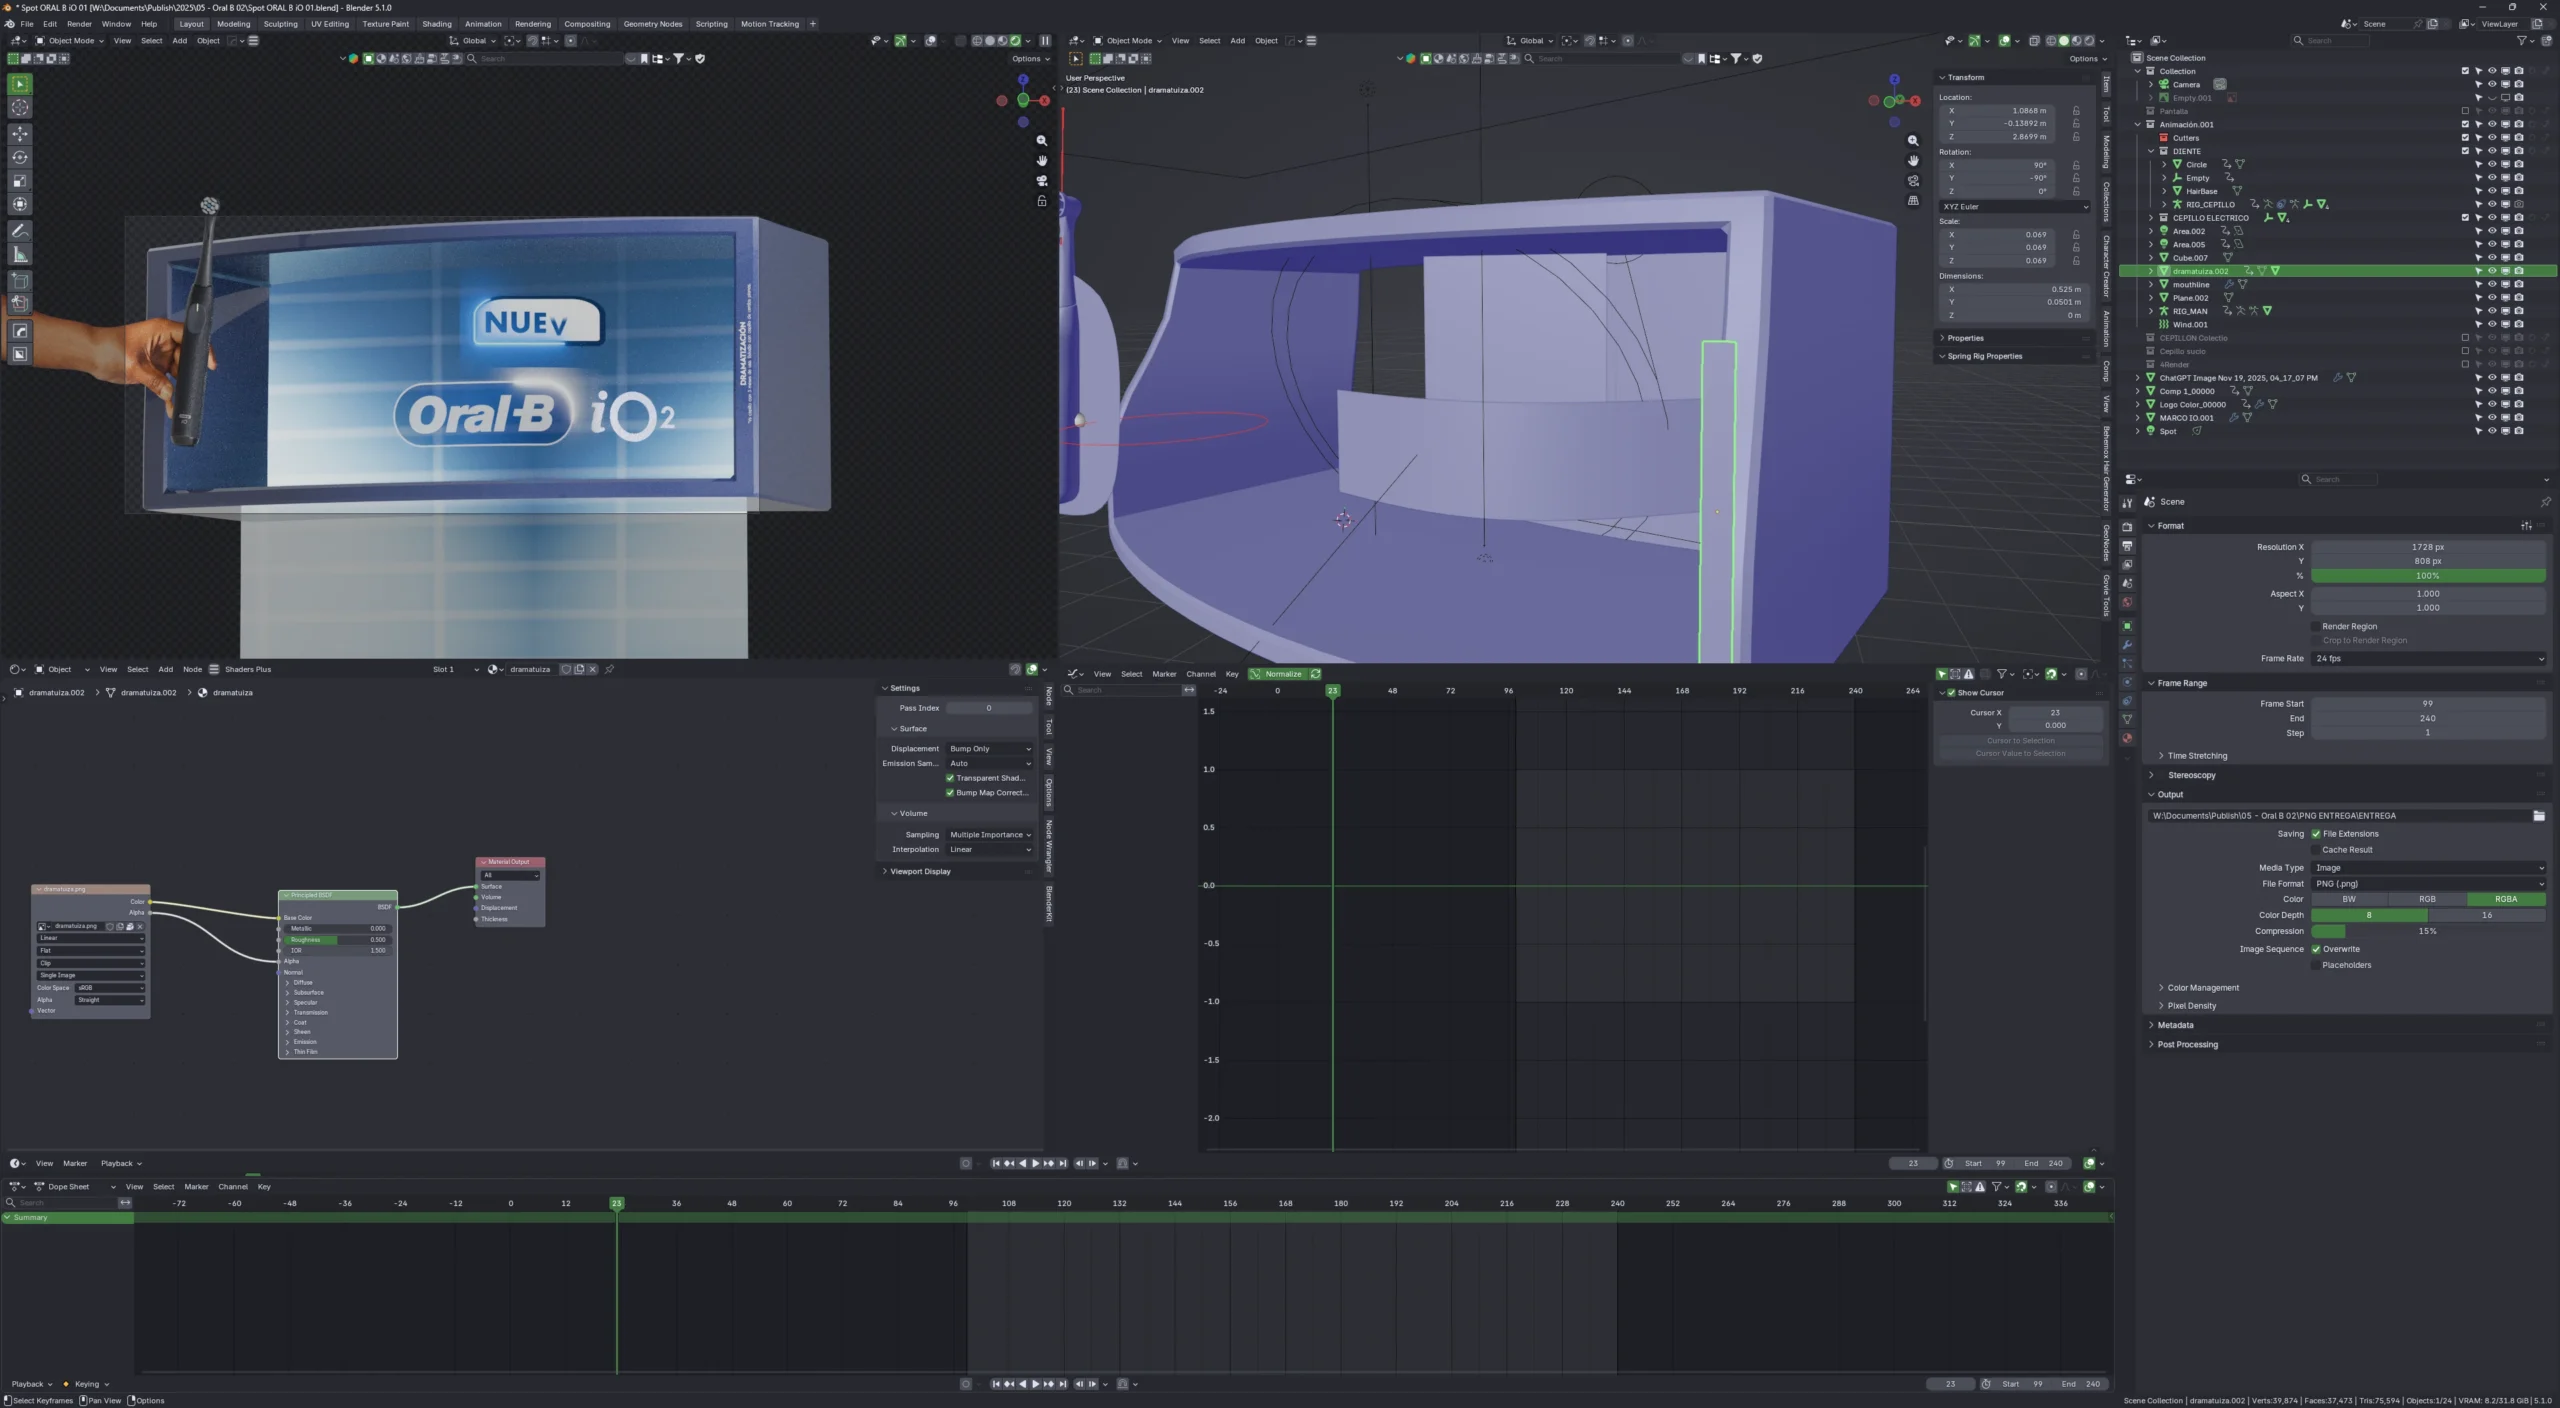The image size is (2560, 1408).
Task: Select the Cursor tool in left viewport toolbar
Action: (x=20, y=108)
